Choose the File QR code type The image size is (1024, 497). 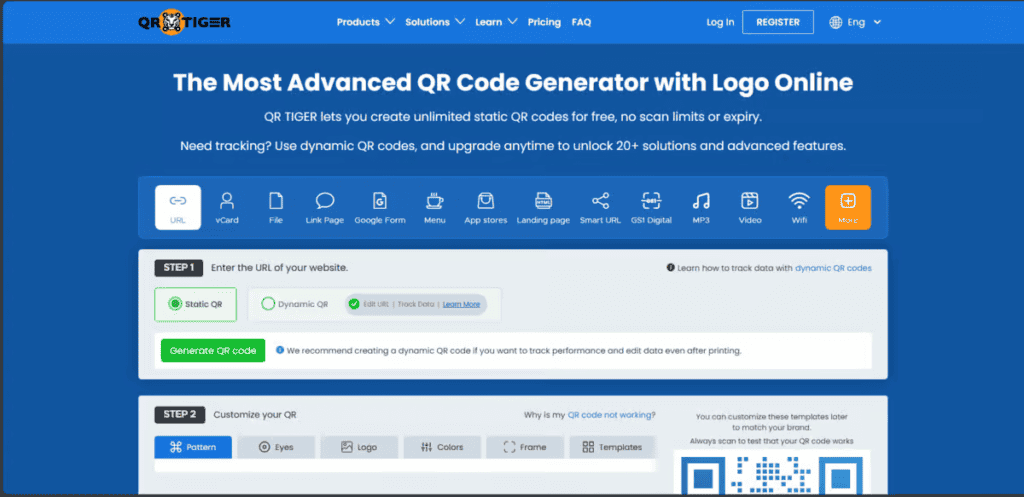[276, 207]
